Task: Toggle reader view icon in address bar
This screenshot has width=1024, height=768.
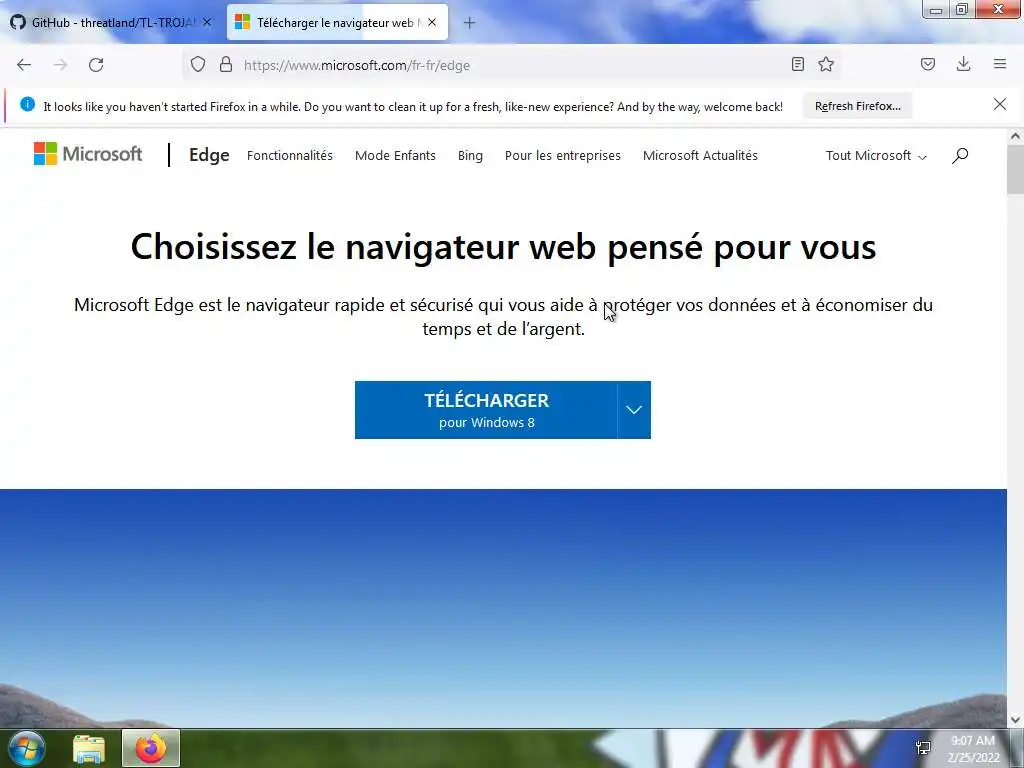Action: 797,64
